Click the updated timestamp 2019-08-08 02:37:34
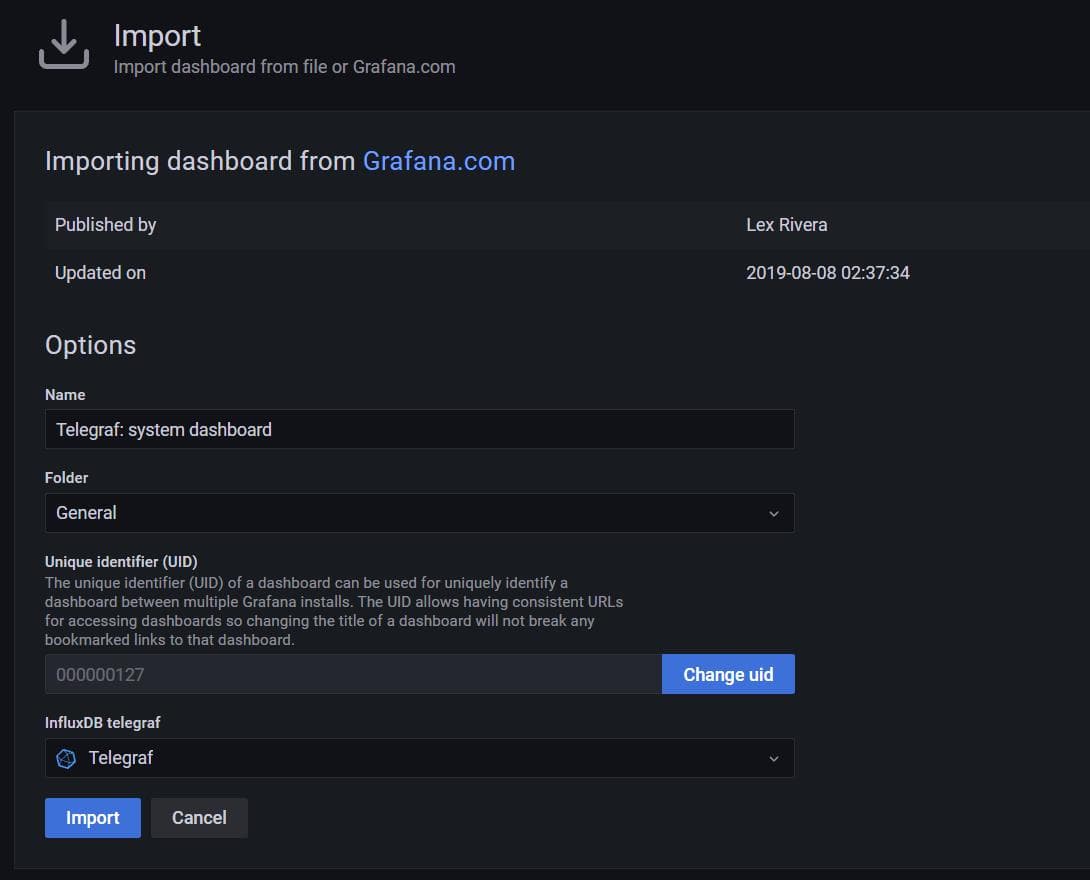This screenshot has width=1090, height=880. click(827, 273)
